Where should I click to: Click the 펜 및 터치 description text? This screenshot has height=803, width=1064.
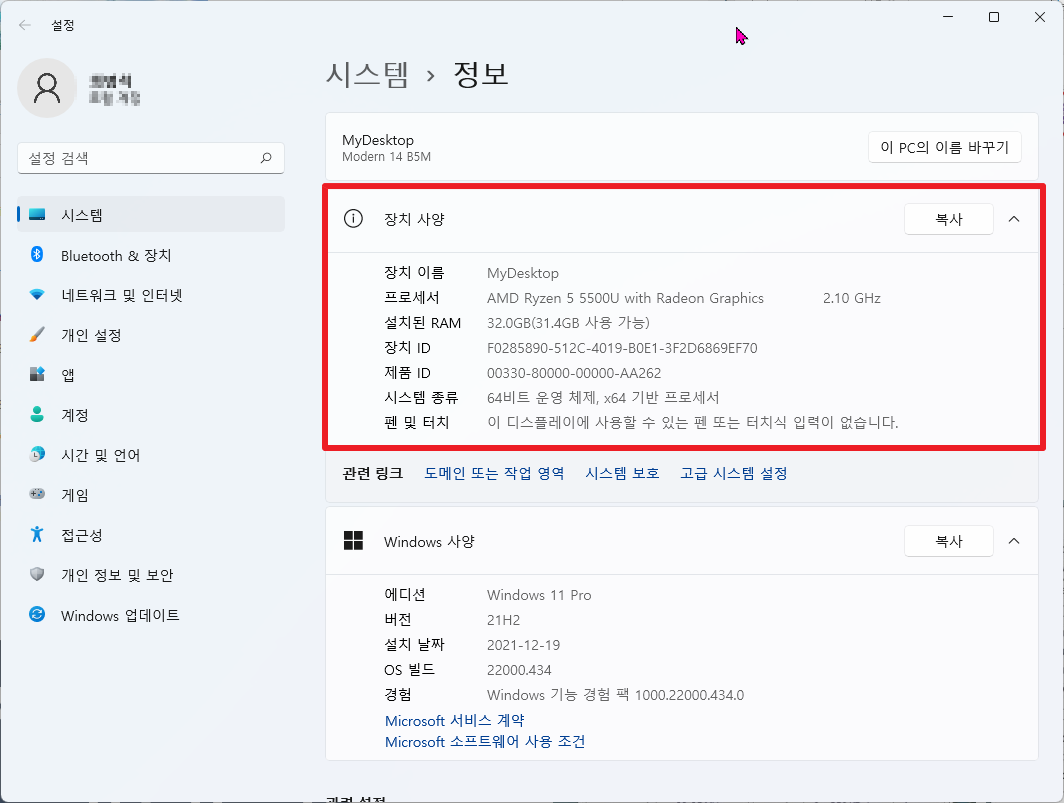coord(692,422)
